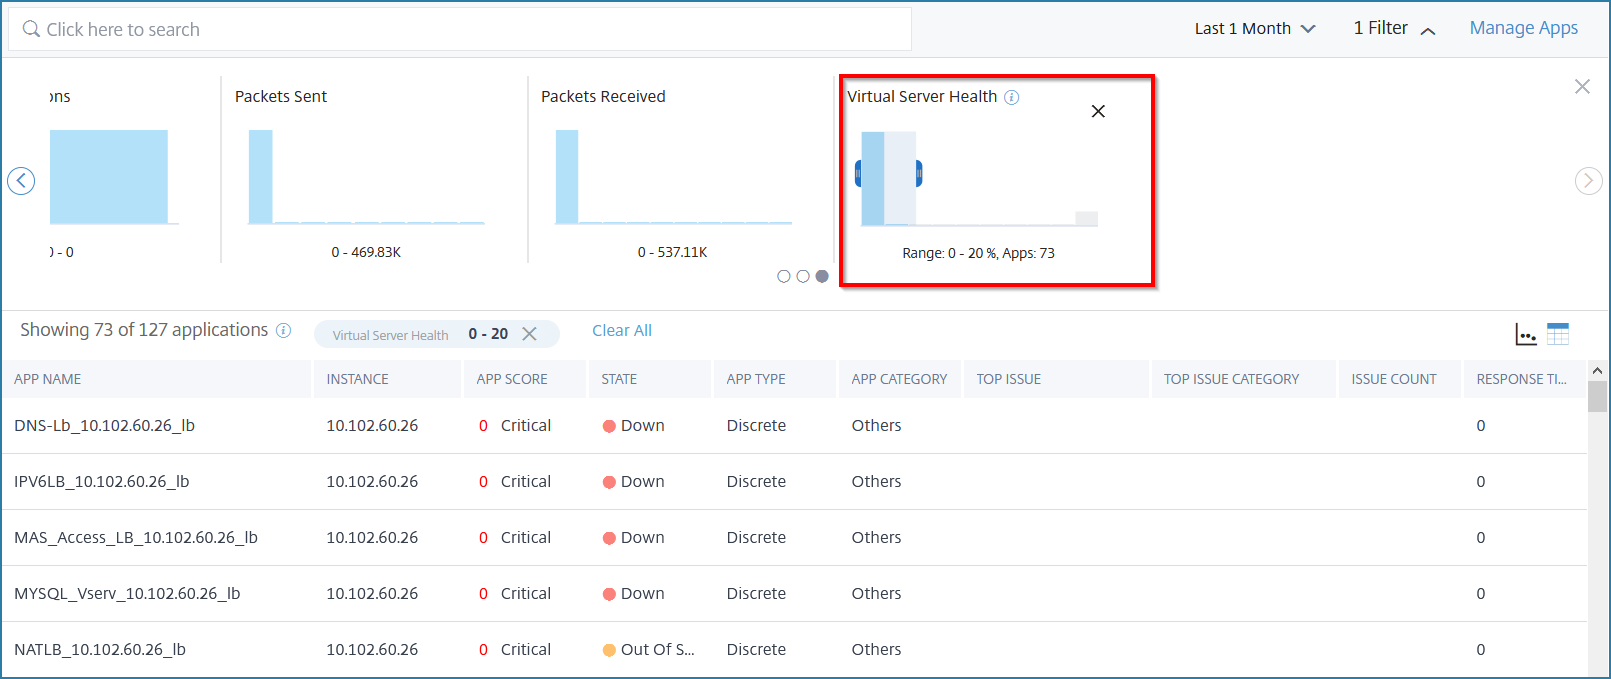Grab the right Virtual Server Health range handle
The width and height of the screenshot is (1611, 679).
918,174
